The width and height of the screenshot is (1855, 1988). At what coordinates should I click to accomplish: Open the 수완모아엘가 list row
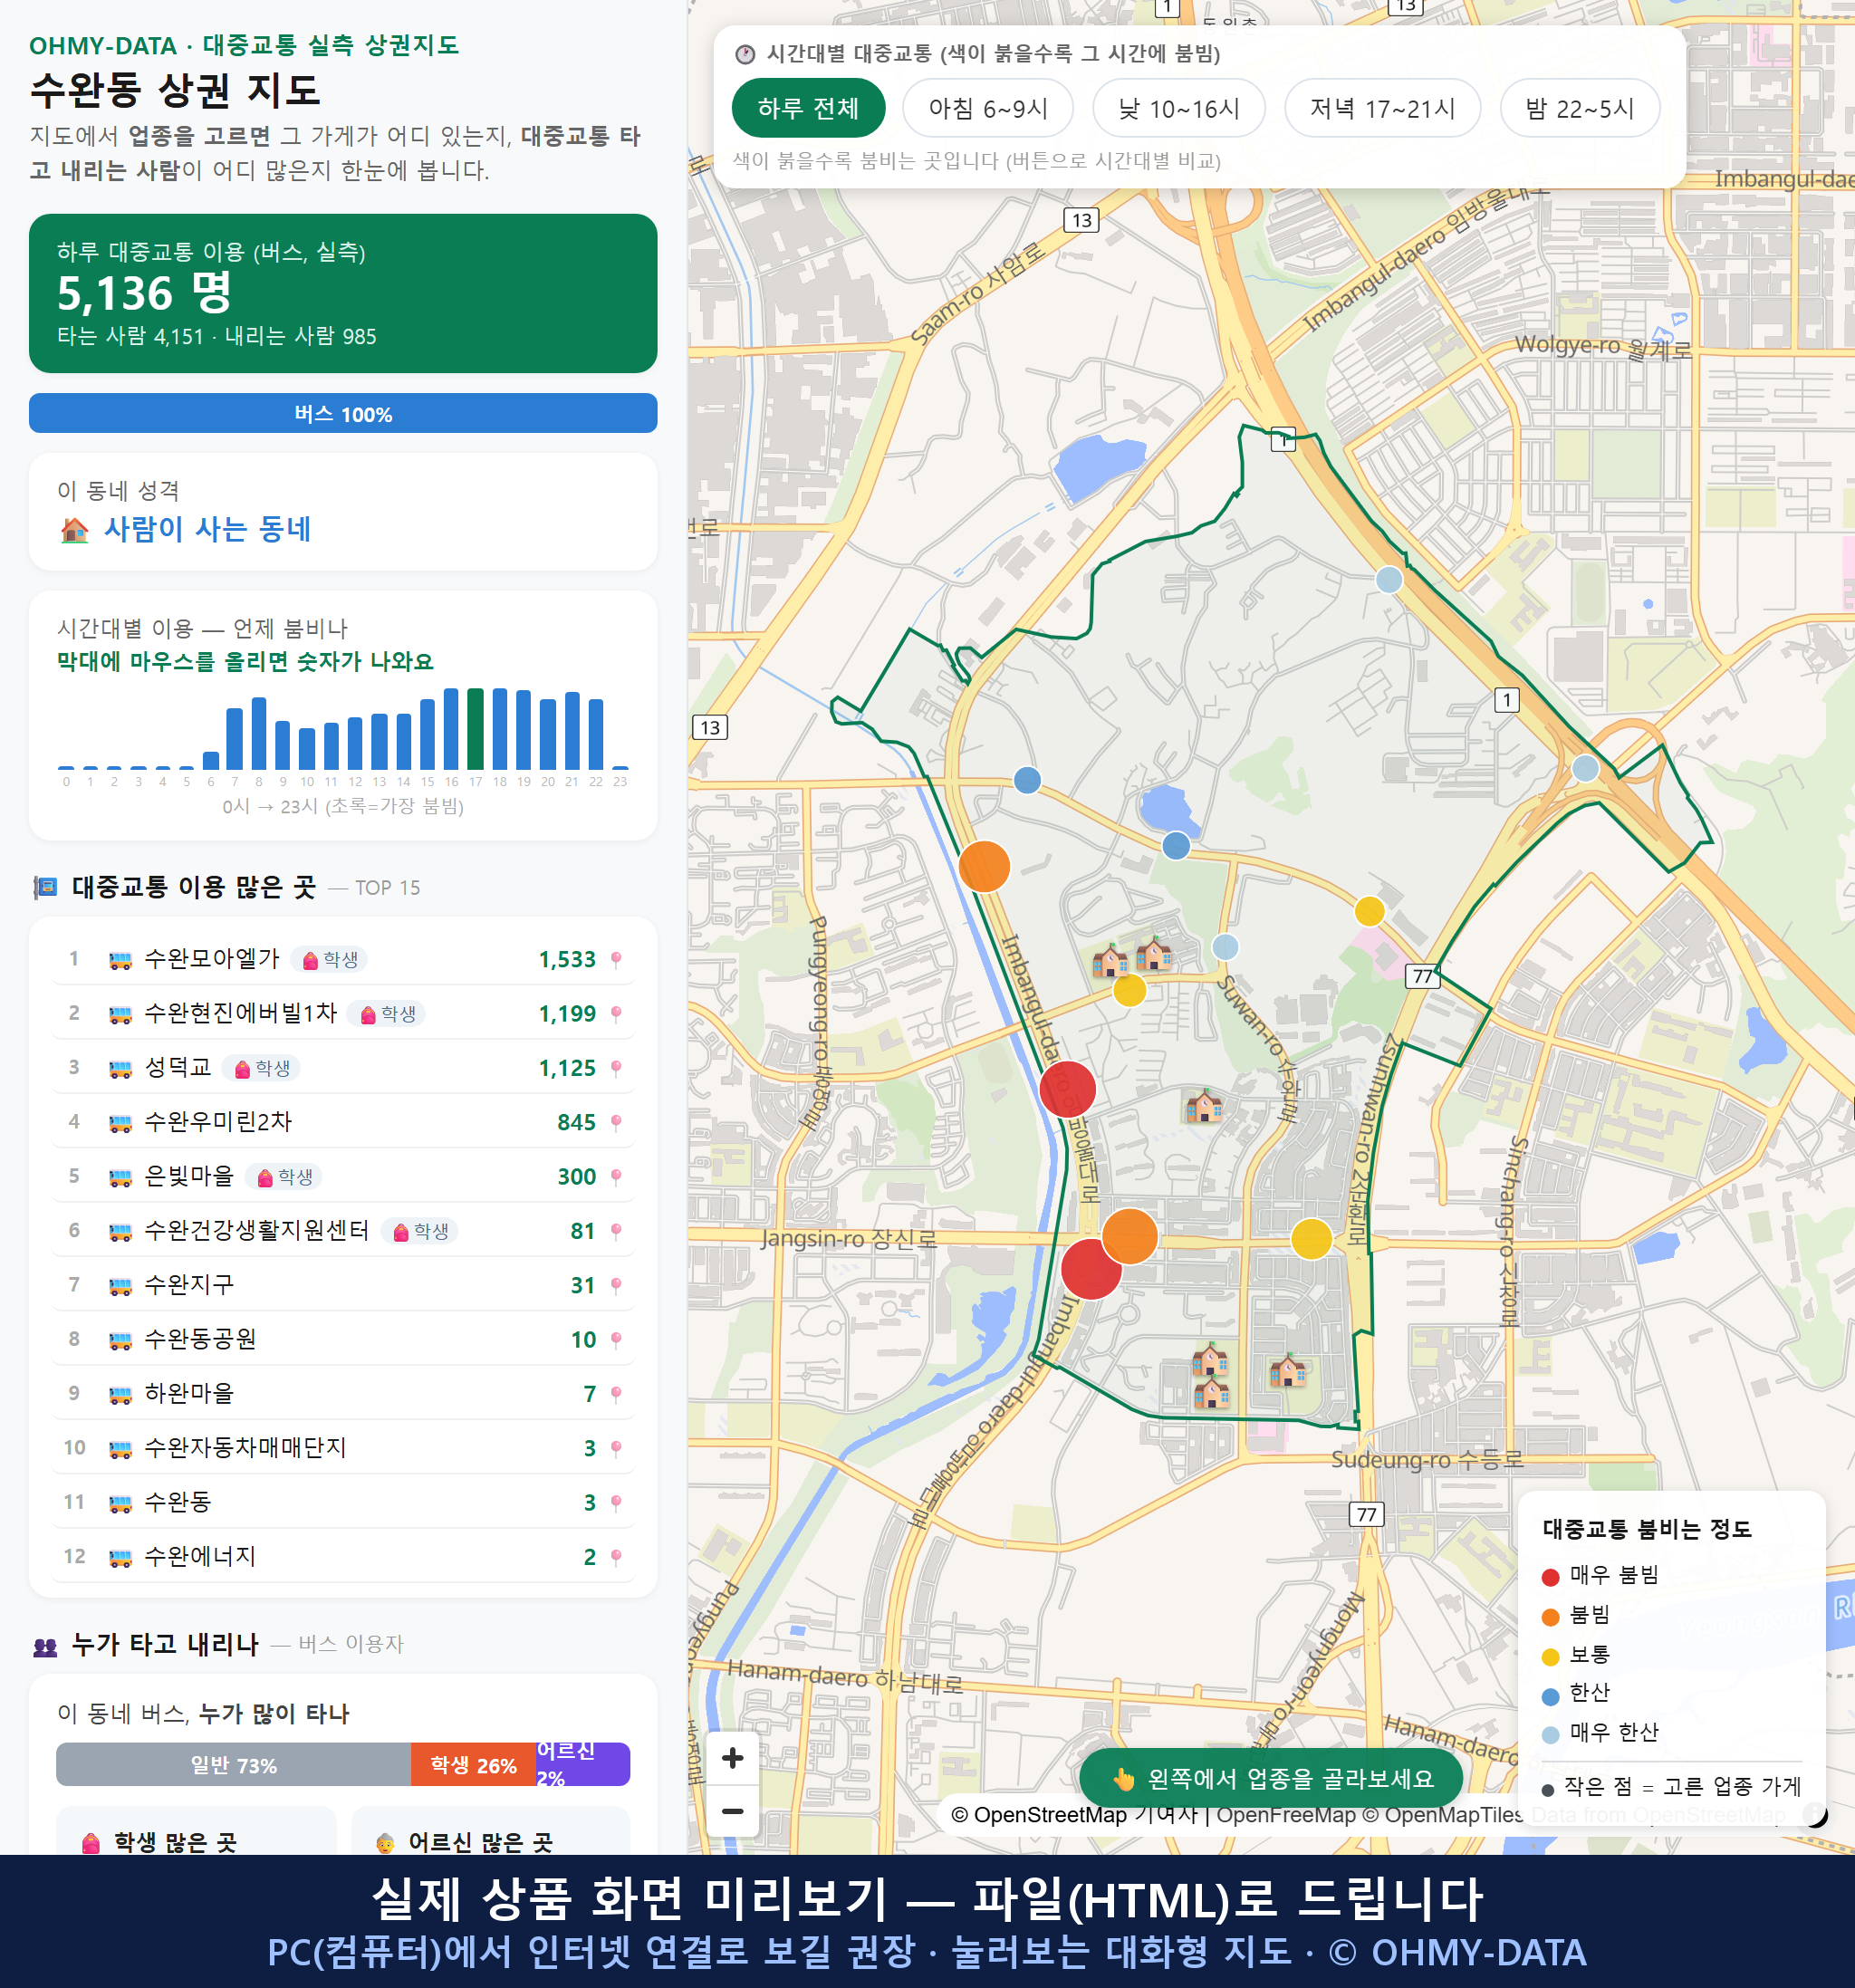(343, 960)
